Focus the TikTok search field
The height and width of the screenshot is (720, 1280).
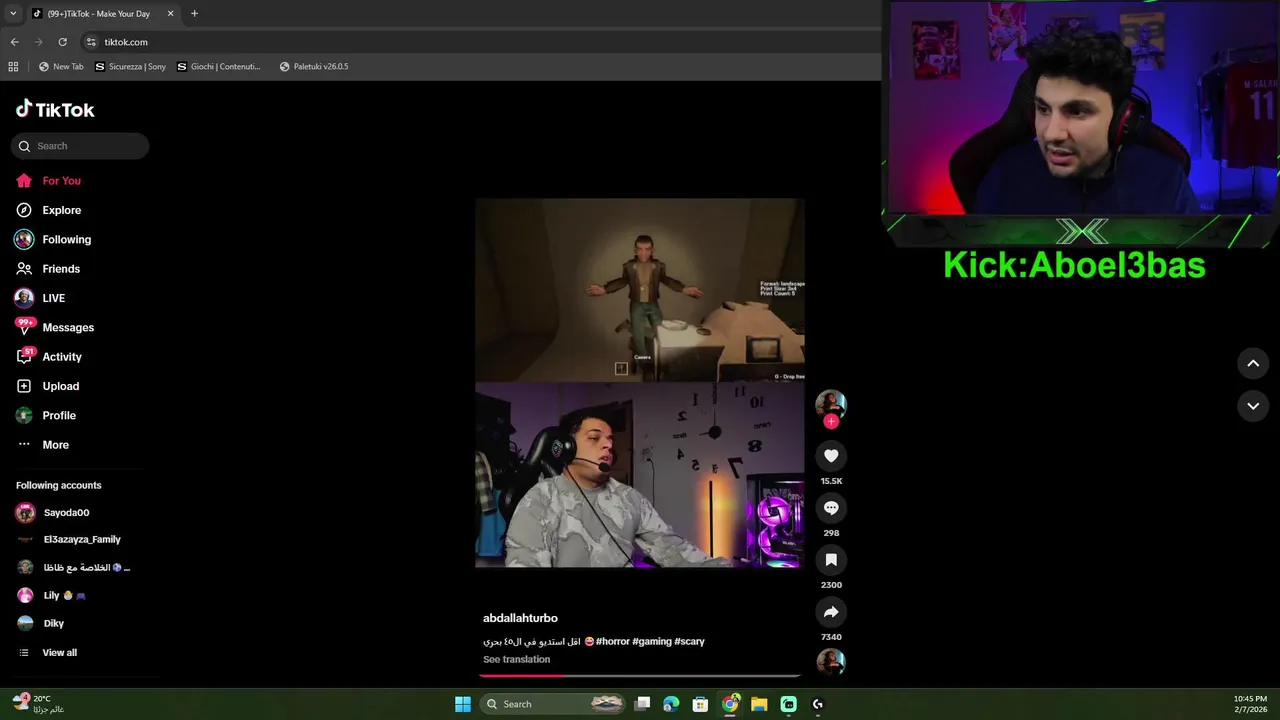(x=80, y=146)
